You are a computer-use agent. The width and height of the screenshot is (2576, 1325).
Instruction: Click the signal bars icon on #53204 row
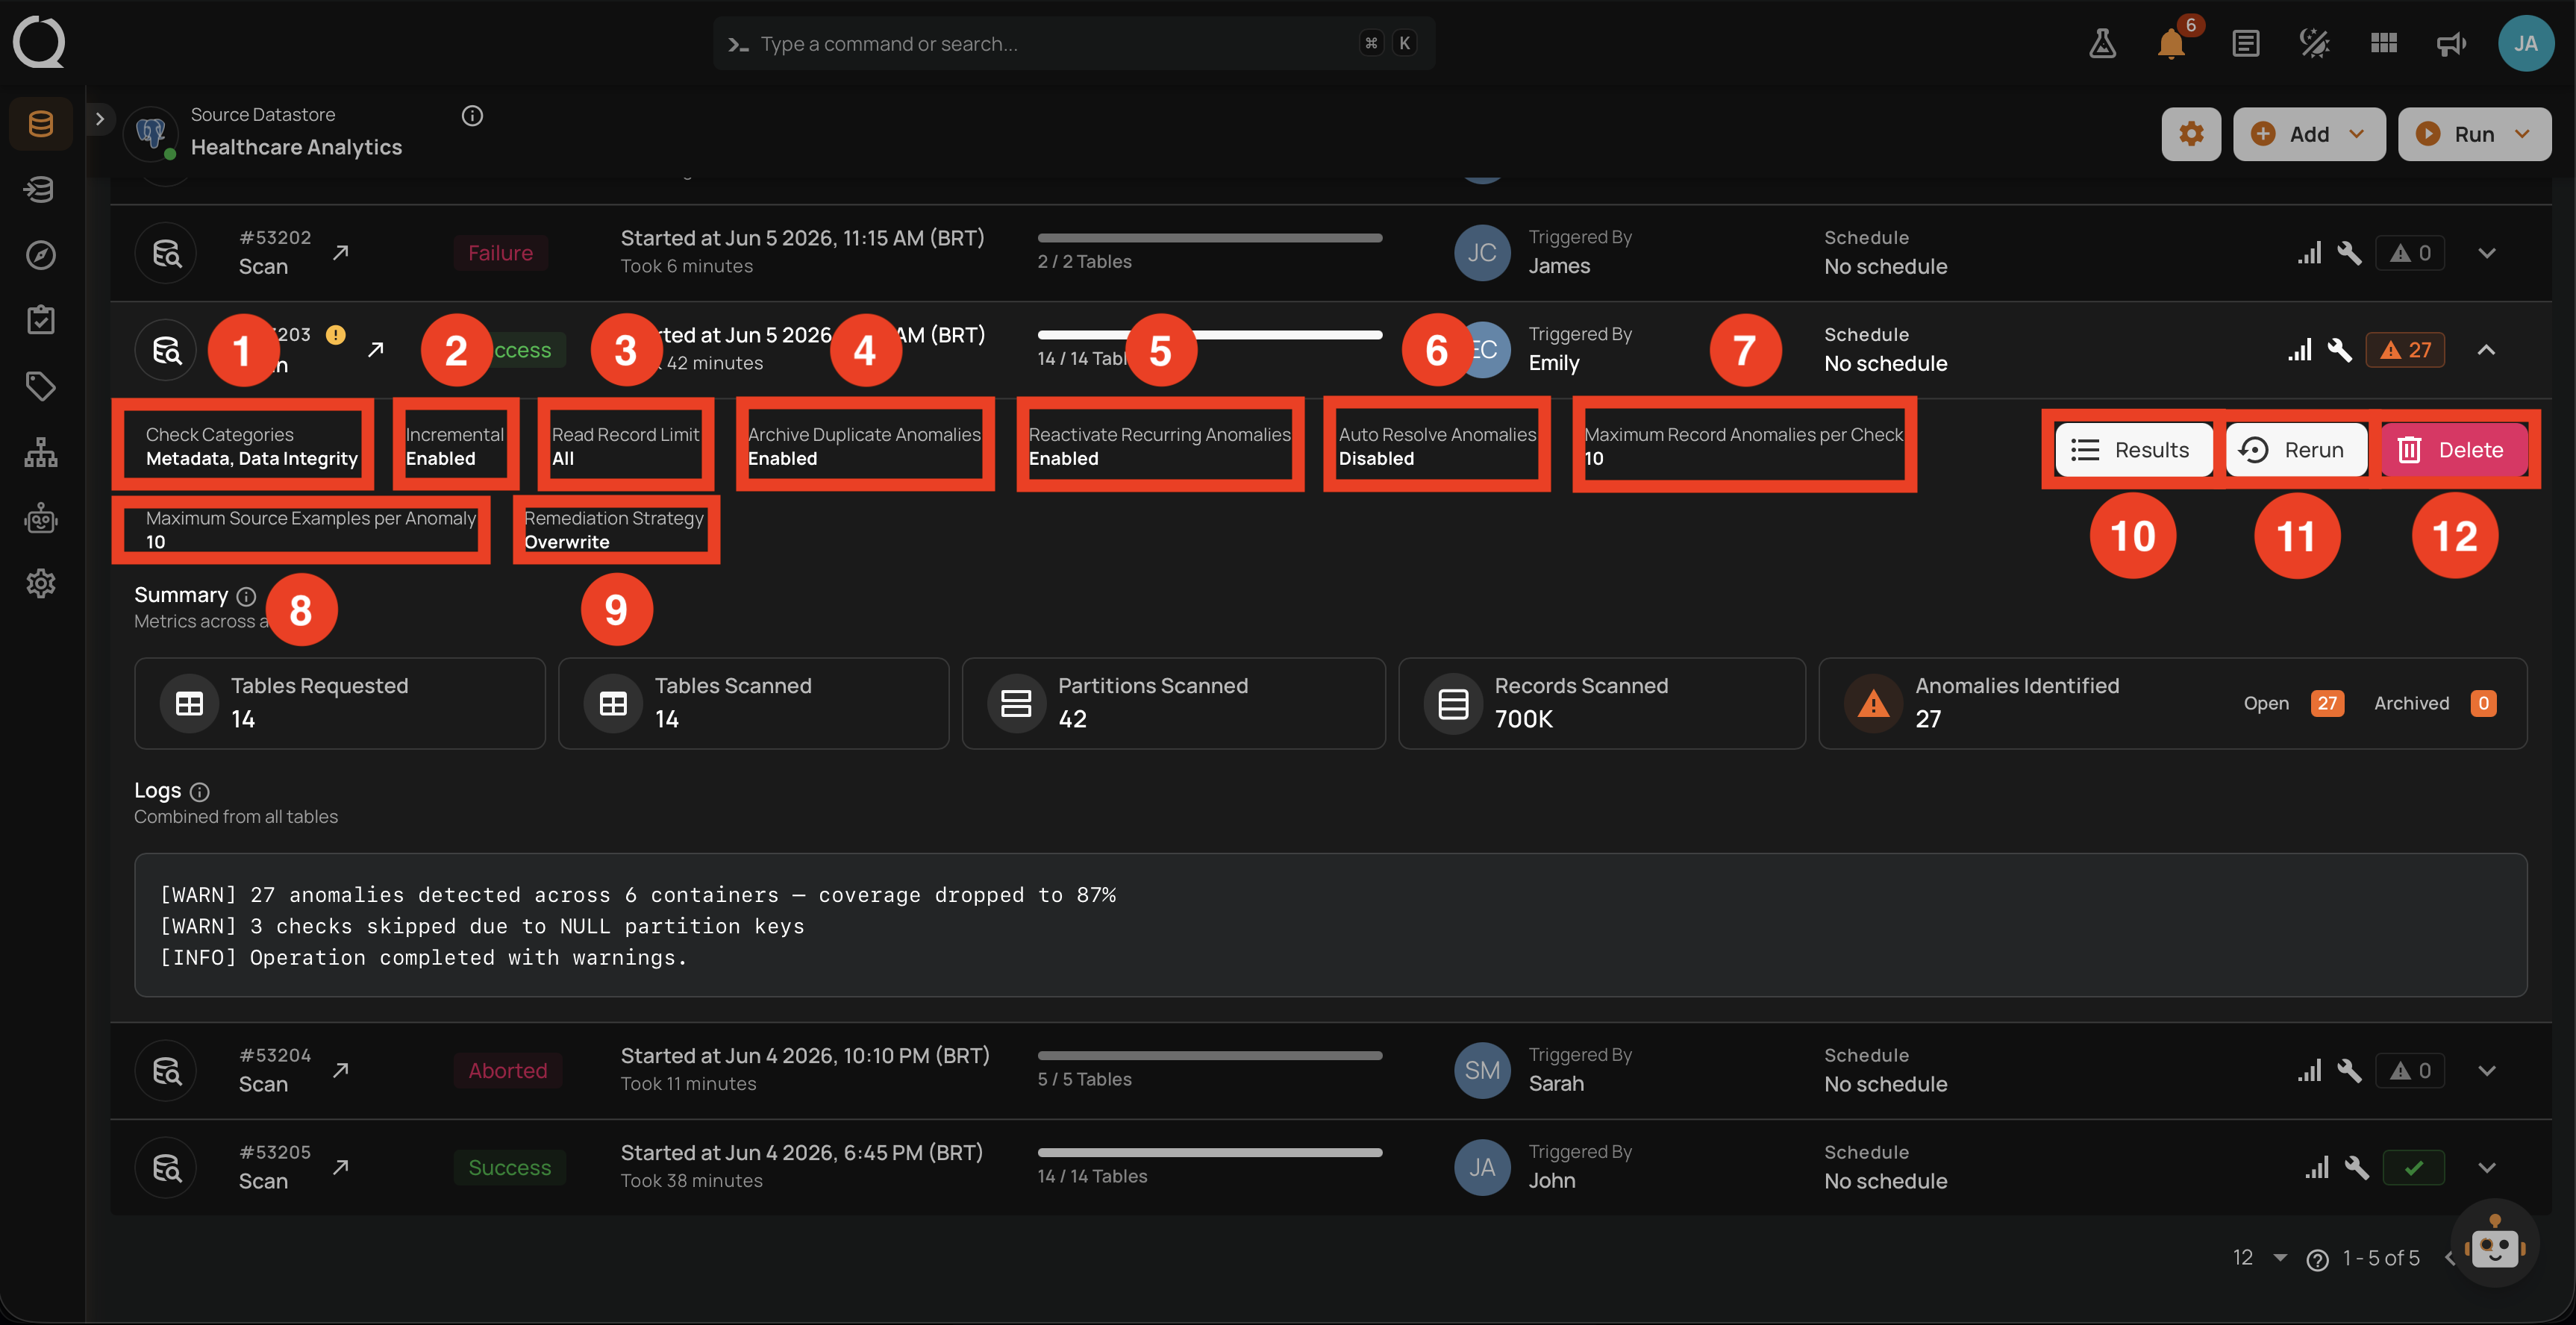pyautogui.click(x=2308, y=1071)
